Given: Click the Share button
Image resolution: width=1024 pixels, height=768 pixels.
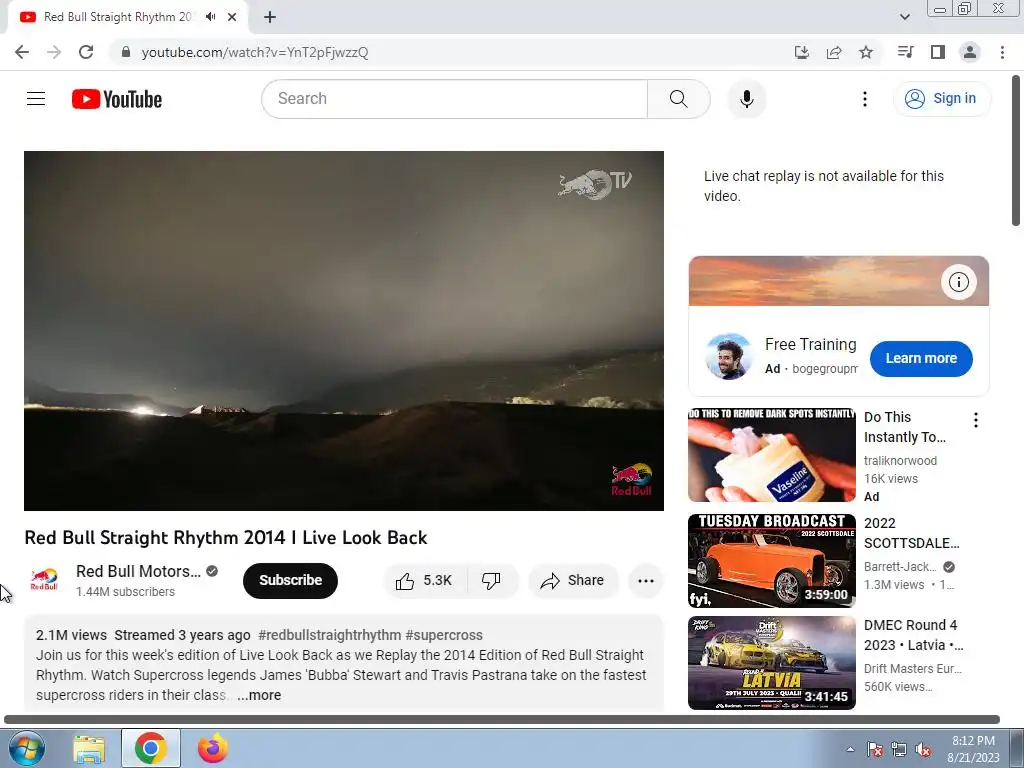Looking at the screenshot, I should 573,581.
